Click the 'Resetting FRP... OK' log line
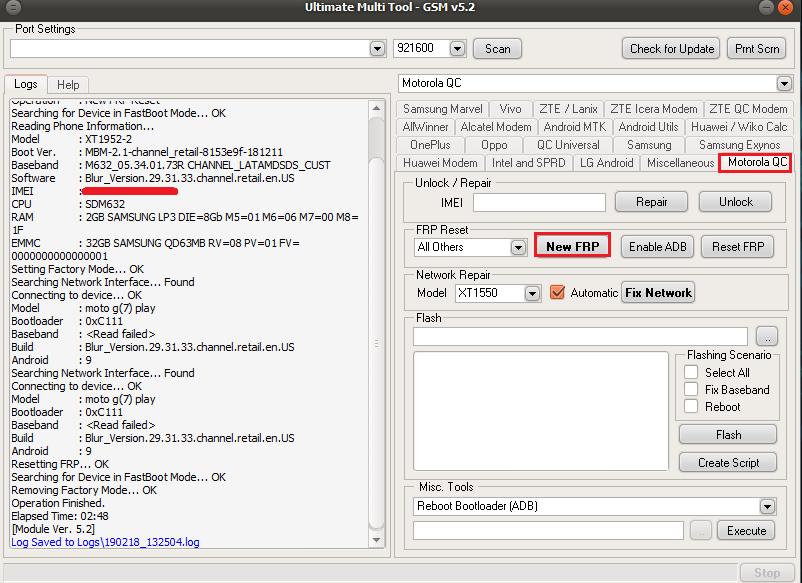The width and height of the screenshot is (802, 583). click(60, 464)
